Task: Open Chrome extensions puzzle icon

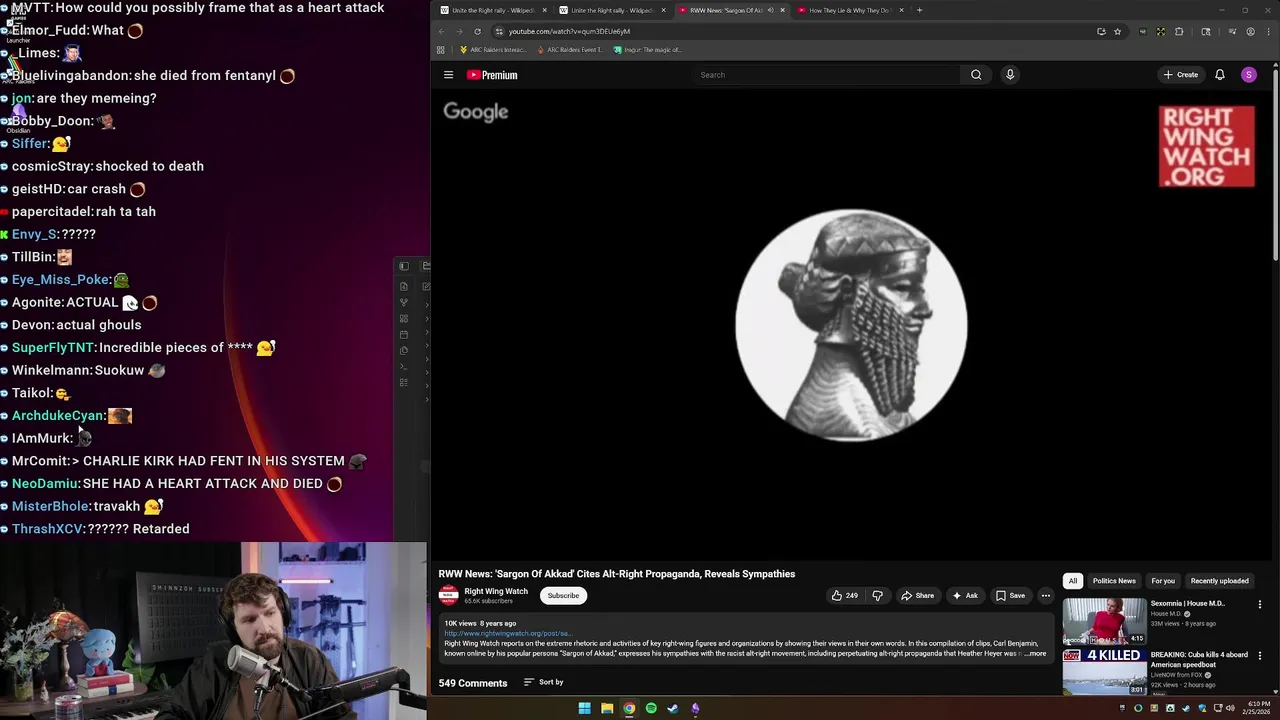Action: (x=1179, y=31)
